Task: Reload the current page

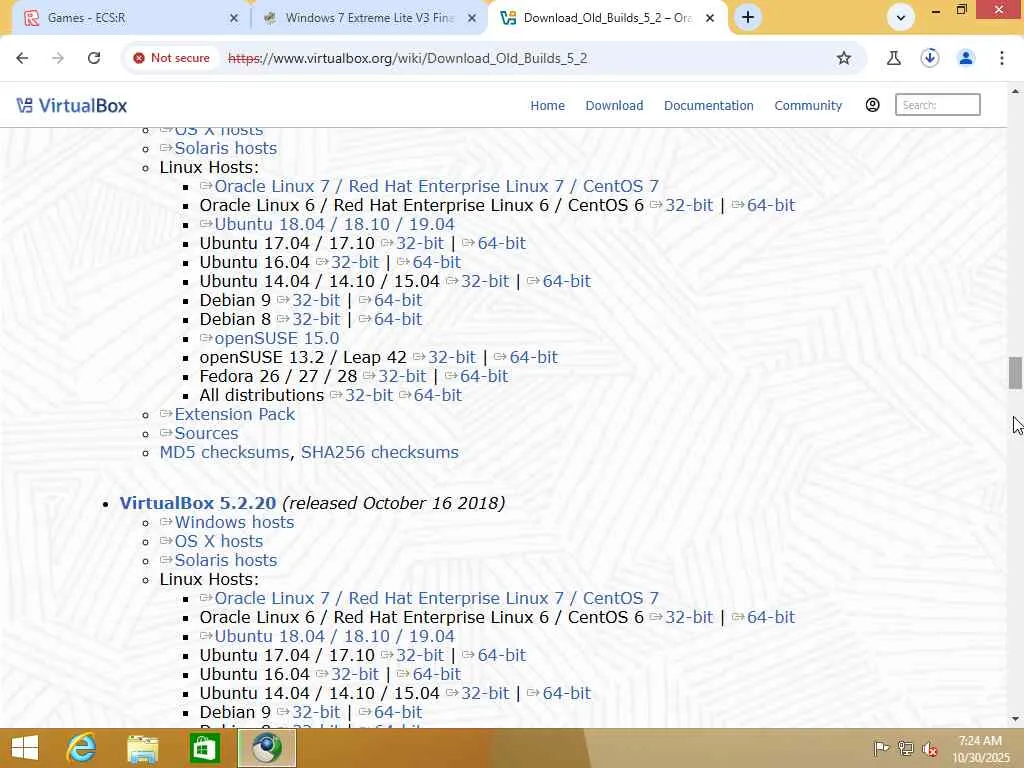Action: [94, 58]
